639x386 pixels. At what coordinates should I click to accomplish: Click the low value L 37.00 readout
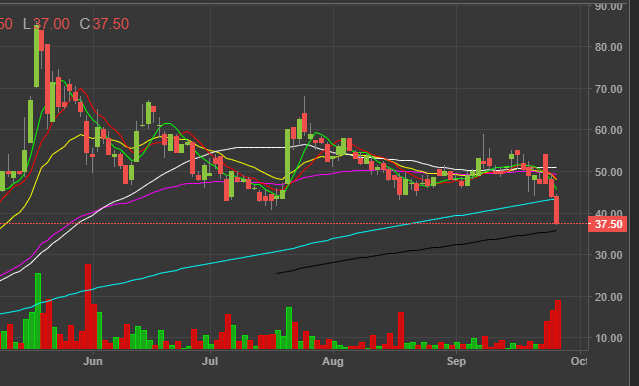pos(46,24)
